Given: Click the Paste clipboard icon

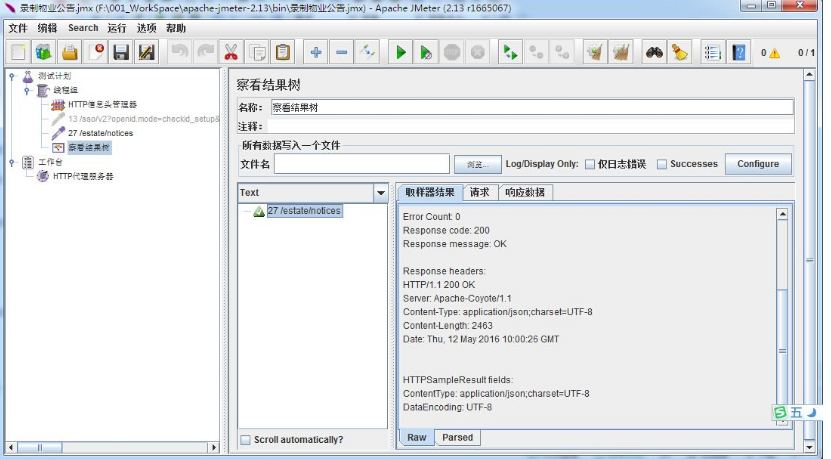Looking at the screenshot, I should pyautogui.click(x=283, y=52).
